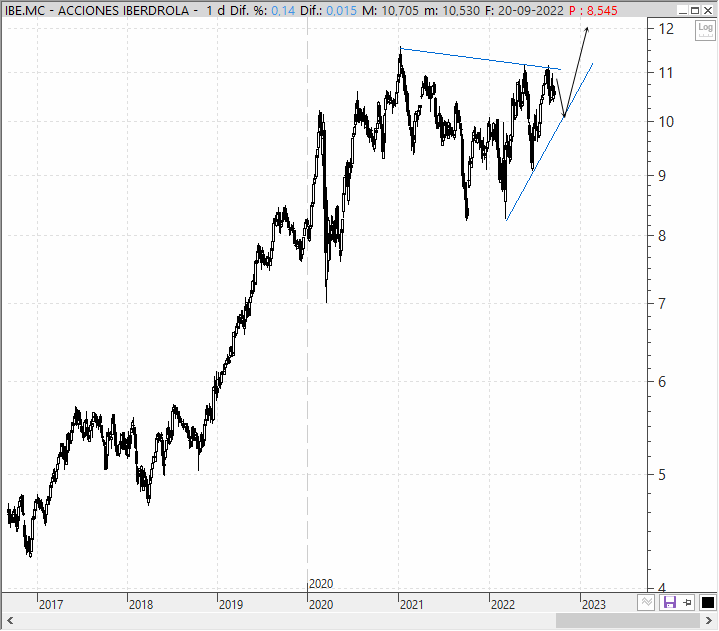Click the 2018 label on time axis
The height and width of the screenshot is (631, 719).
pos(141,605)
